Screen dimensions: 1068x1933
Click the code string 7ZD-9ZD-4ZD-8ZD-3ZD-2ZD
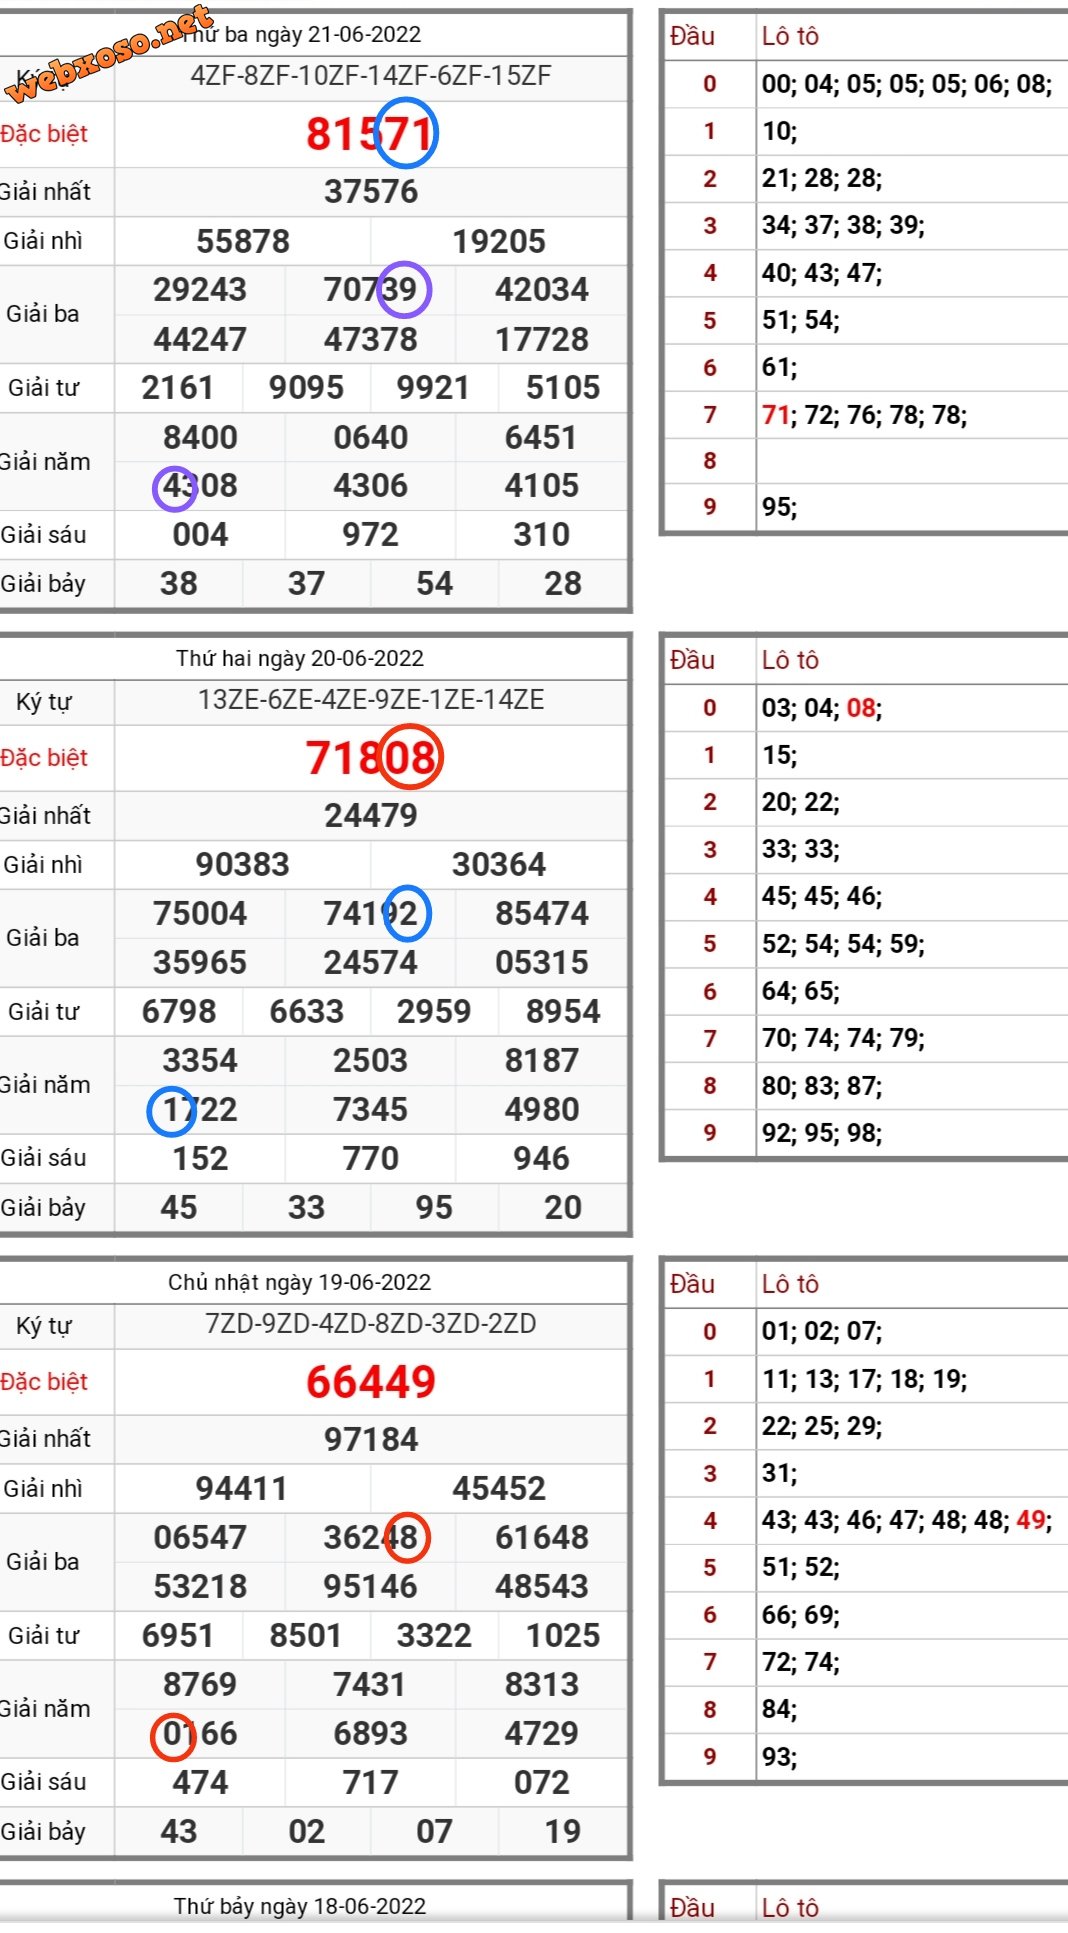click(371, 1324)
